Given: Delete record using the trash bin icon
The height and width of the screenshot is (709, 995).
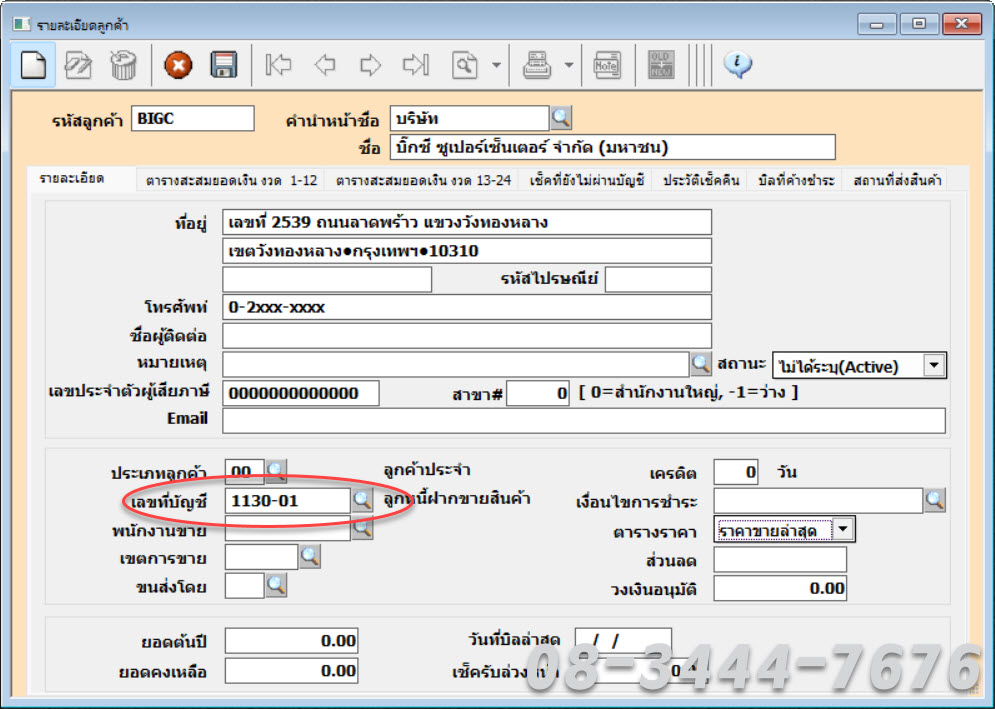Looking at the screenshot, I should pos(123,65).
